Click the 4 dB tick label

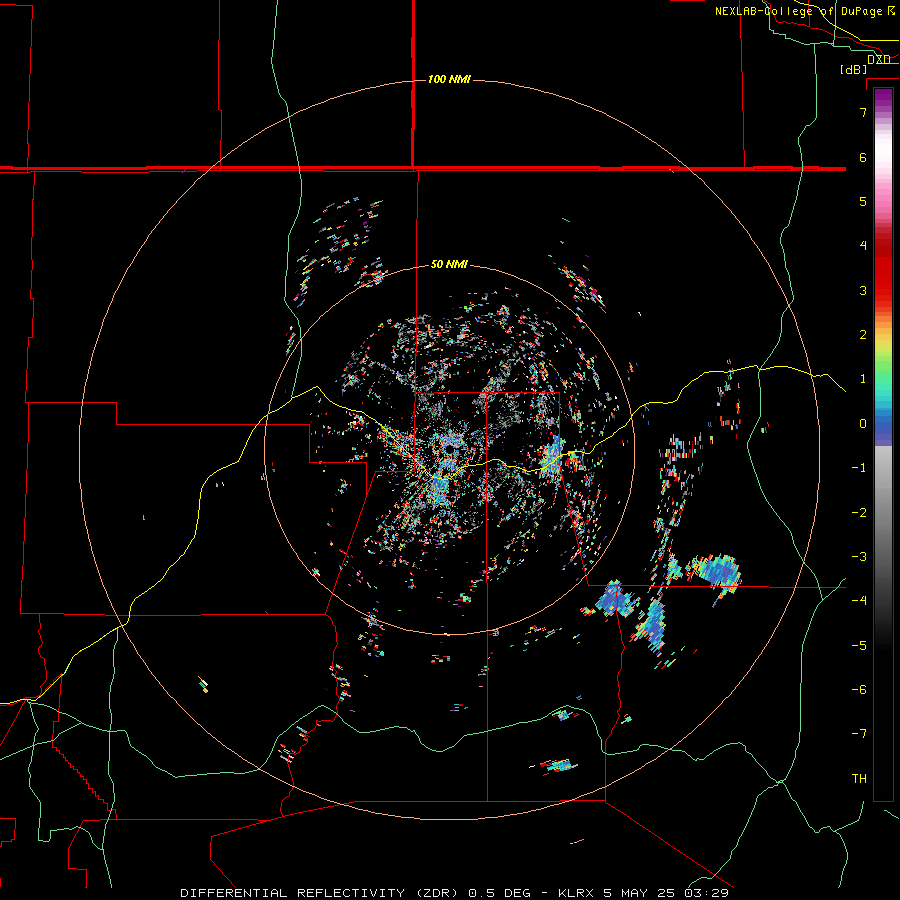pyautogui.click(x=863, y=246)
